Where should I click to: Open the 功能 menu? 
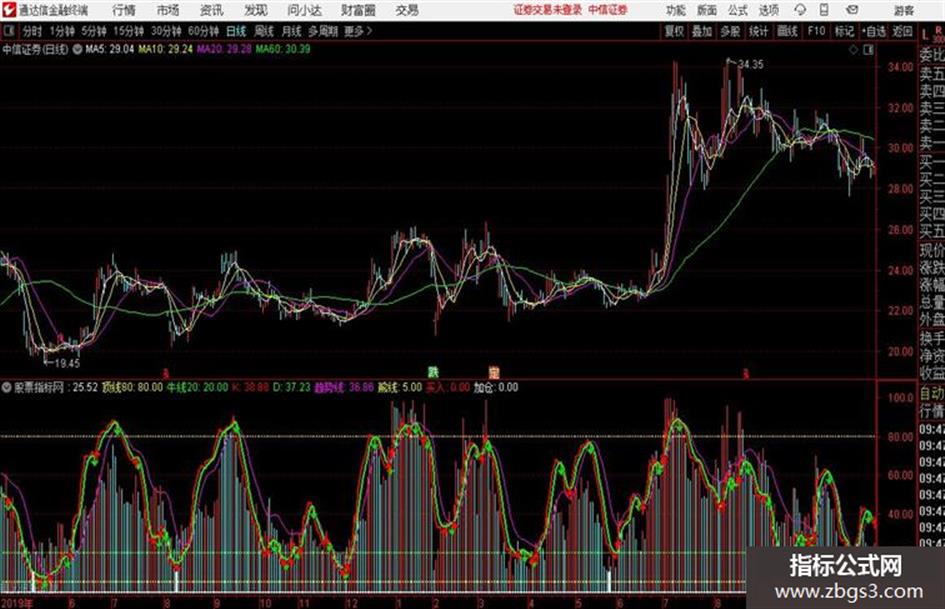click(x=676, y=10)
